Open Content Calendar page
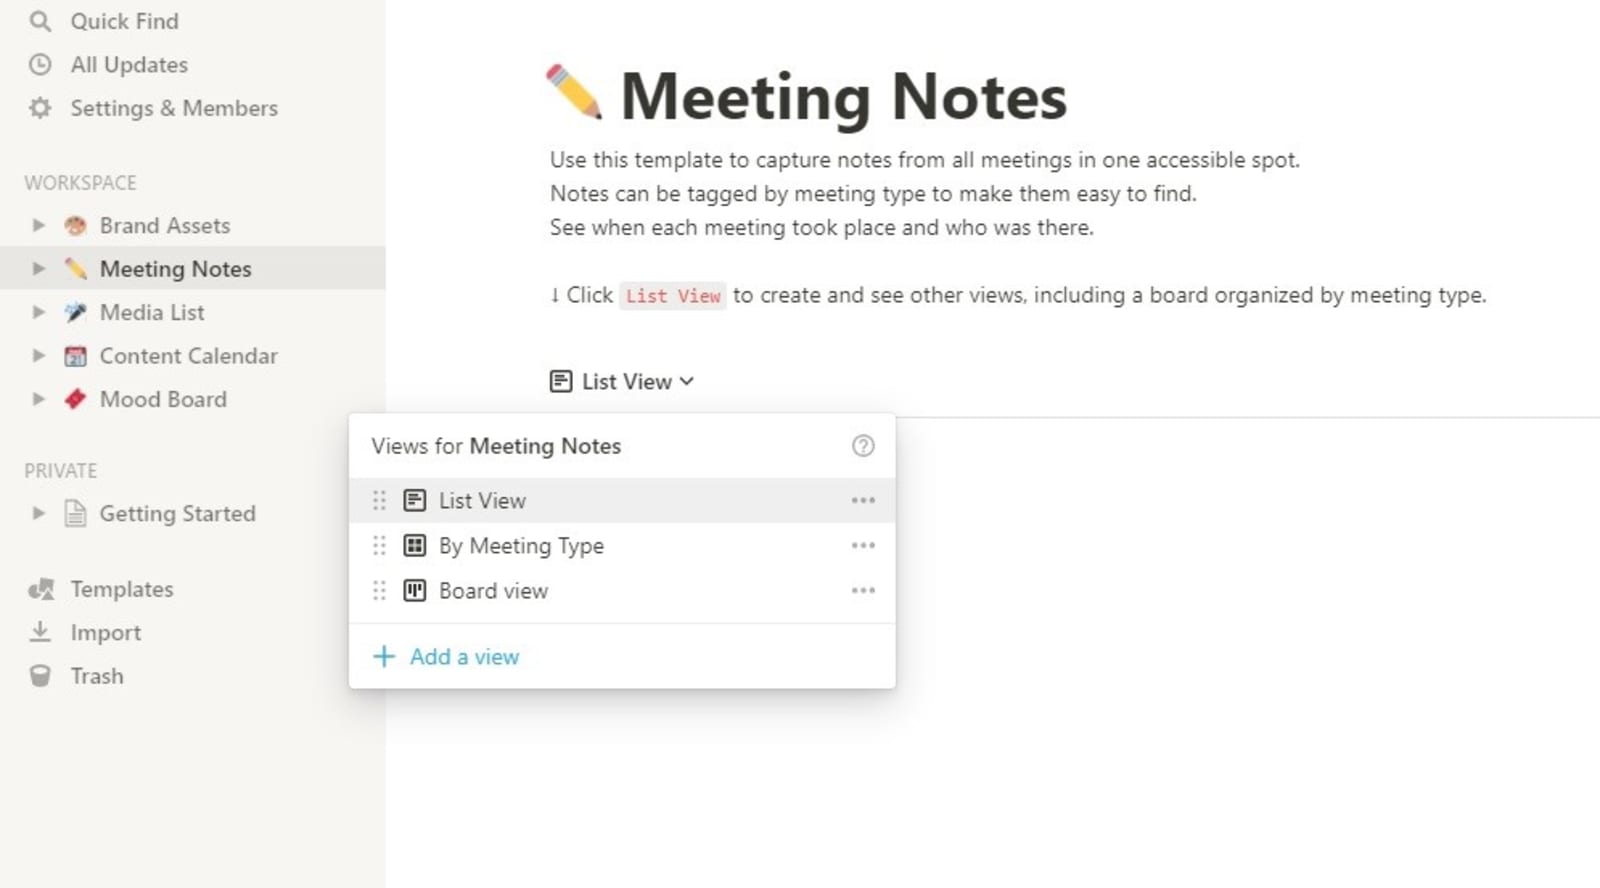 click(188, 356)
